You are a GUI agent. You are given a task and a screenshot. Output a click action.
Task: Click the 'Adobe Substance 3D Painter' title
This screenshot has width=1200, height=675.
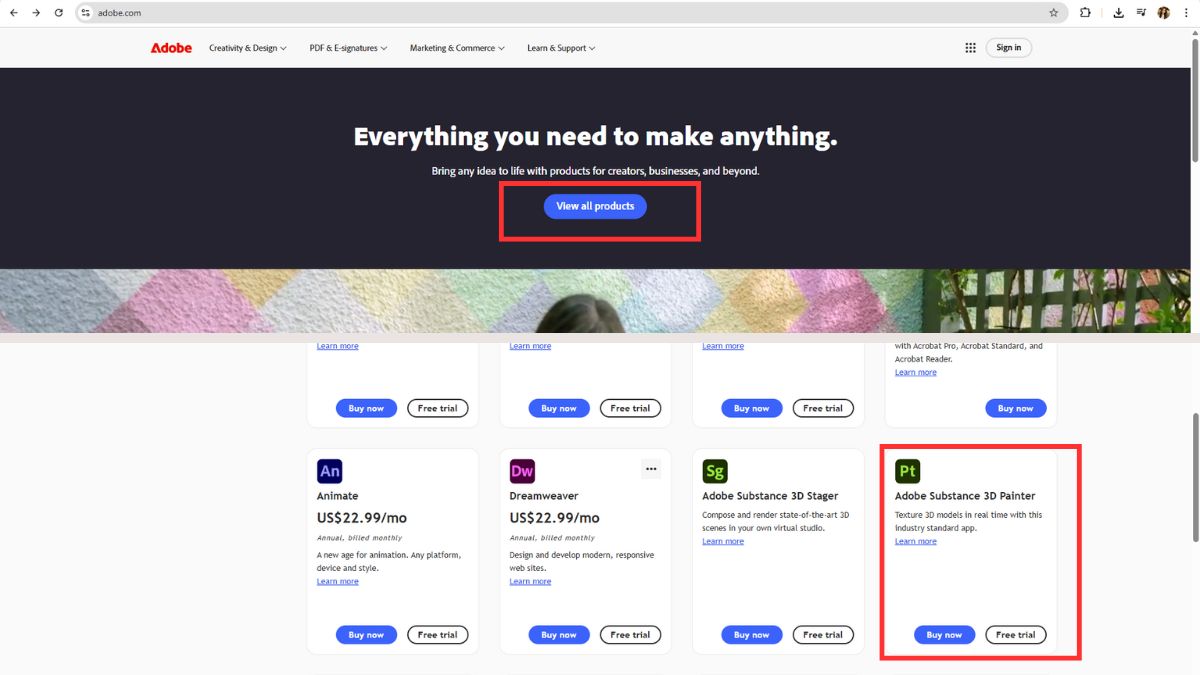(965, 496)
